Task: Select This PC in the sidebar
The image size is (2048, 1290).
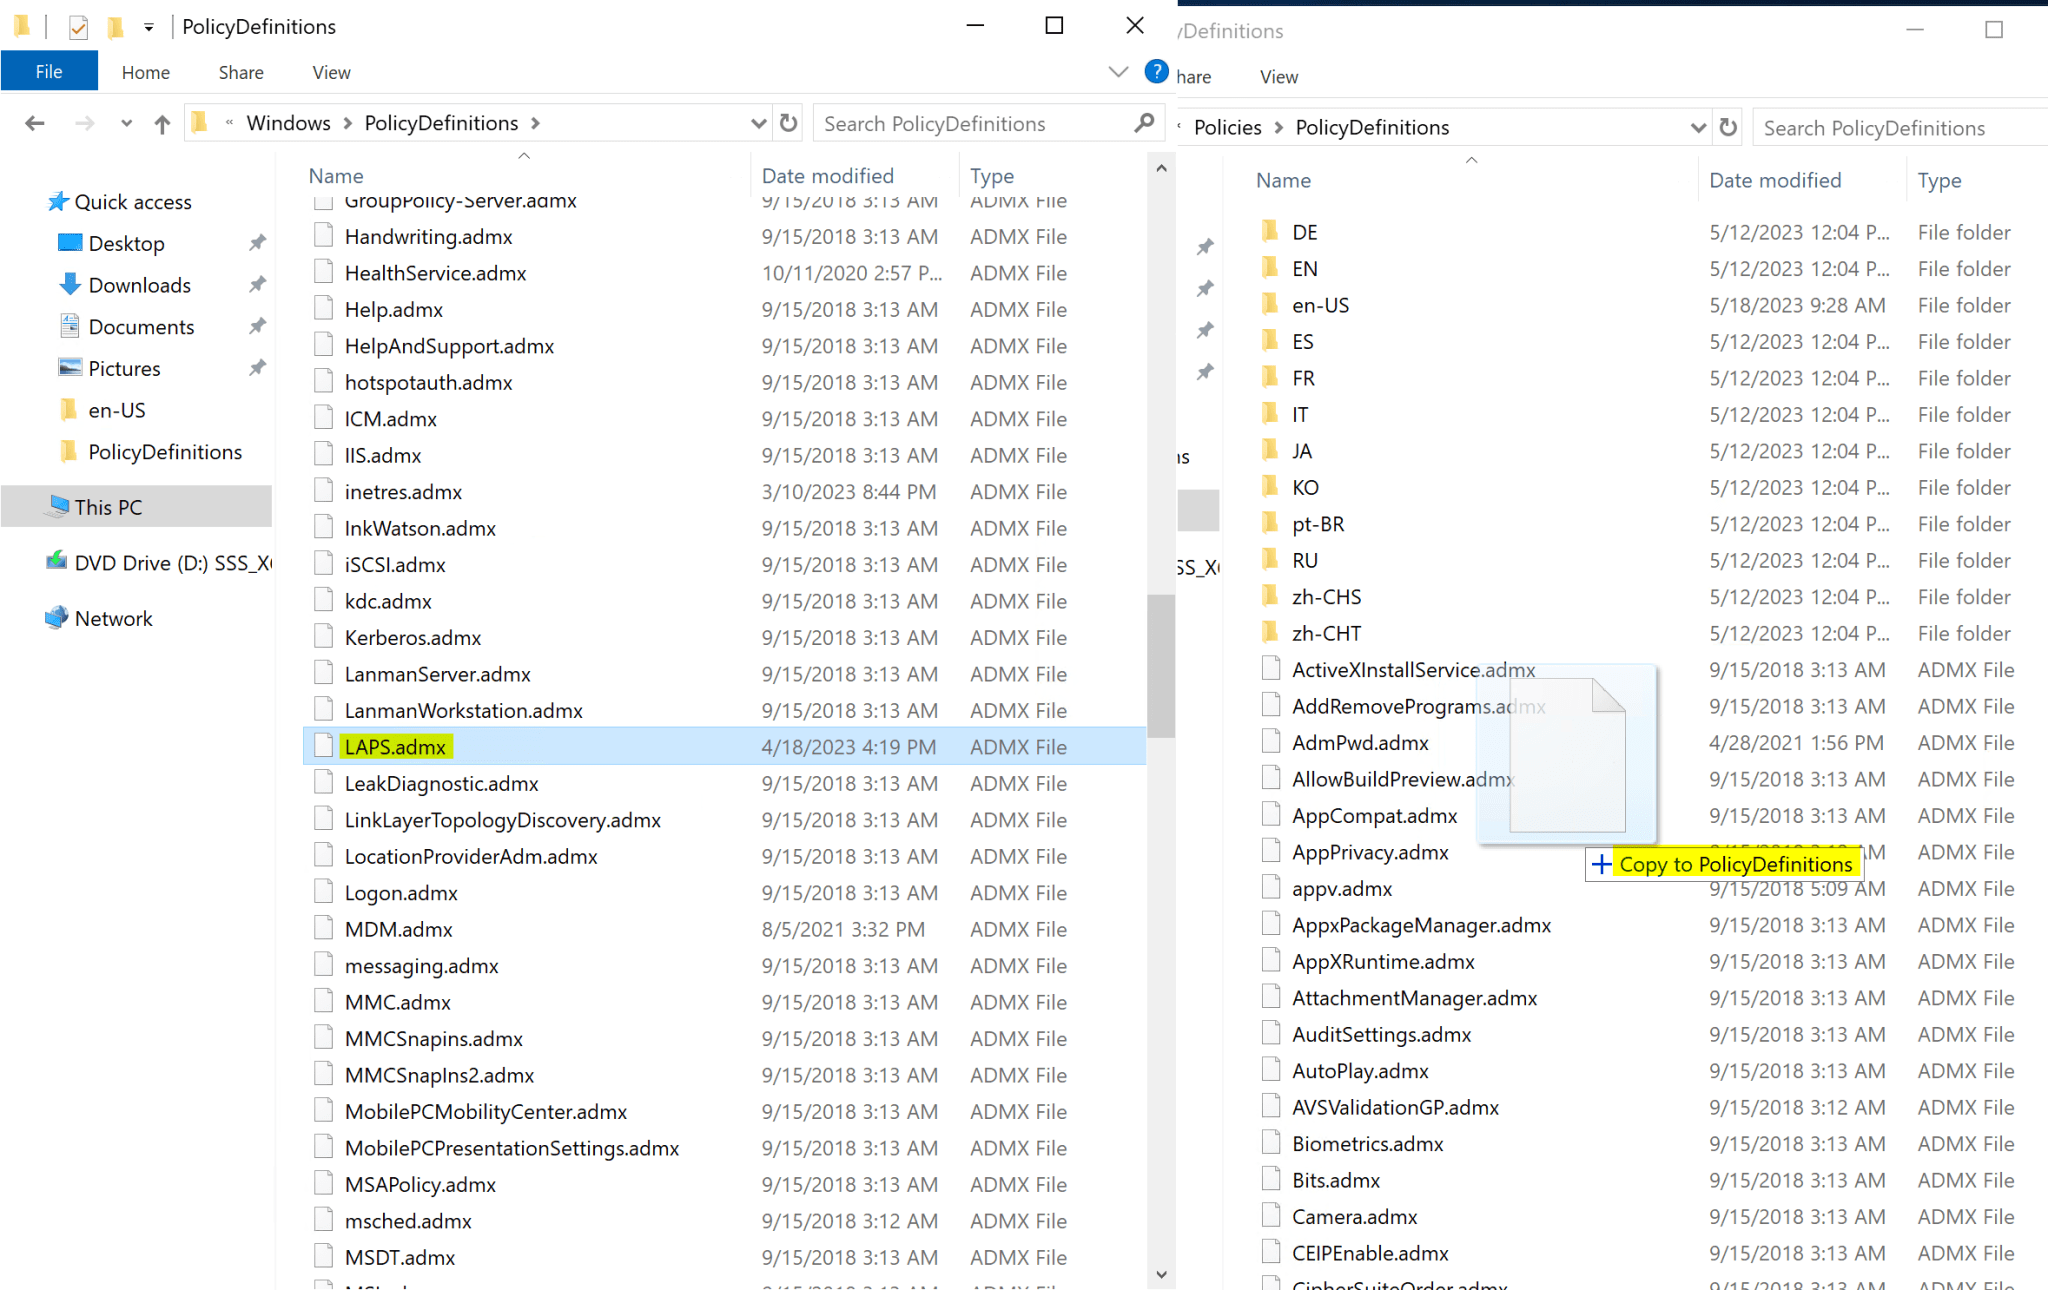Action: (102, 506)
